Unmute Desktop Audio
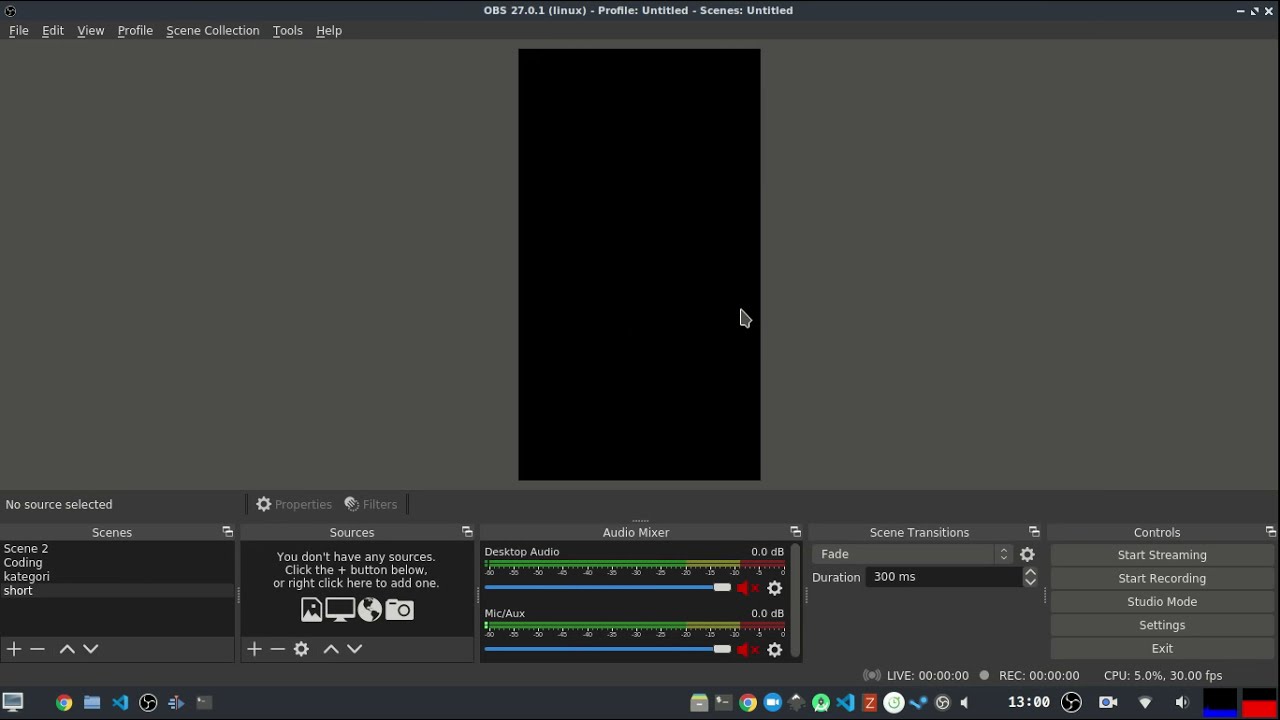Image resolution: width=1280 pixels, height=720 pixels. (x=748, y=588)
